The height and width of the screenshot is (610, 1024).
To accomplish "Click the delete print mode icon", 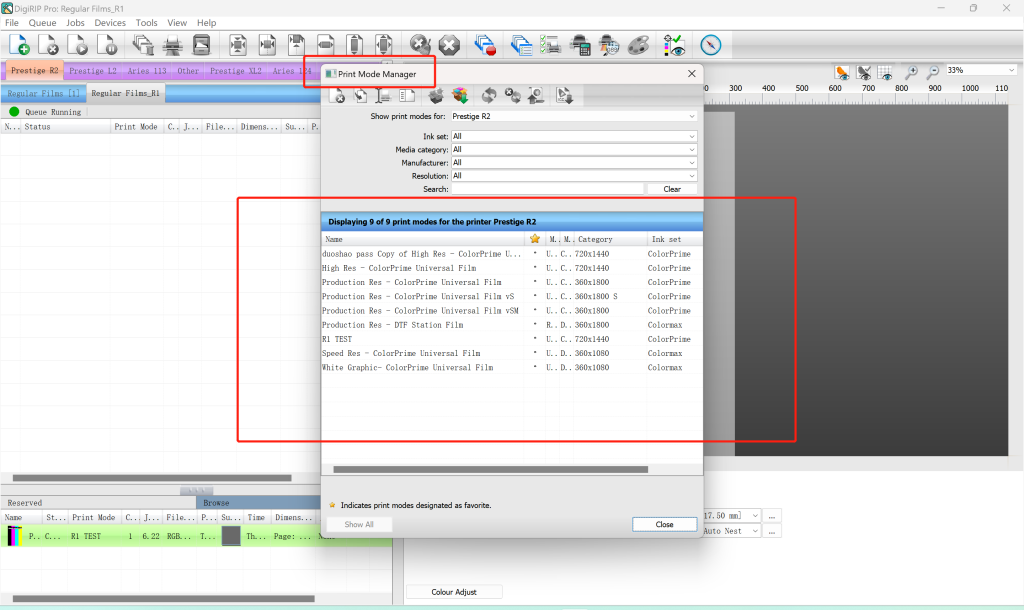I will [339, 96].
